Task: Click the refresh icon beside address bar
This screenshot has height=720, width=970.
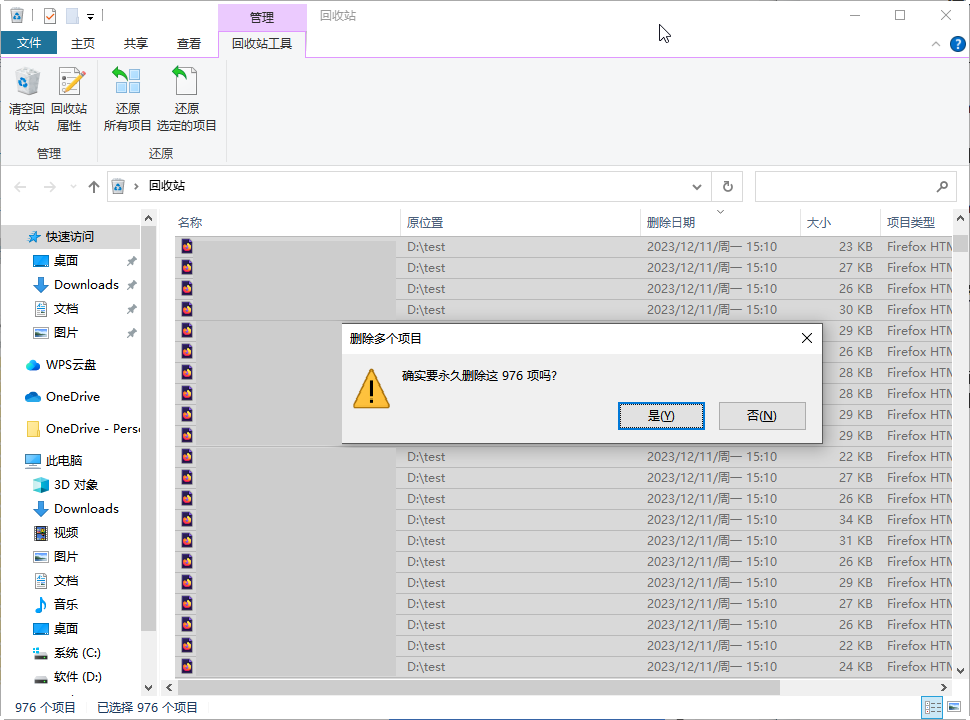Action: click(728, 186)
